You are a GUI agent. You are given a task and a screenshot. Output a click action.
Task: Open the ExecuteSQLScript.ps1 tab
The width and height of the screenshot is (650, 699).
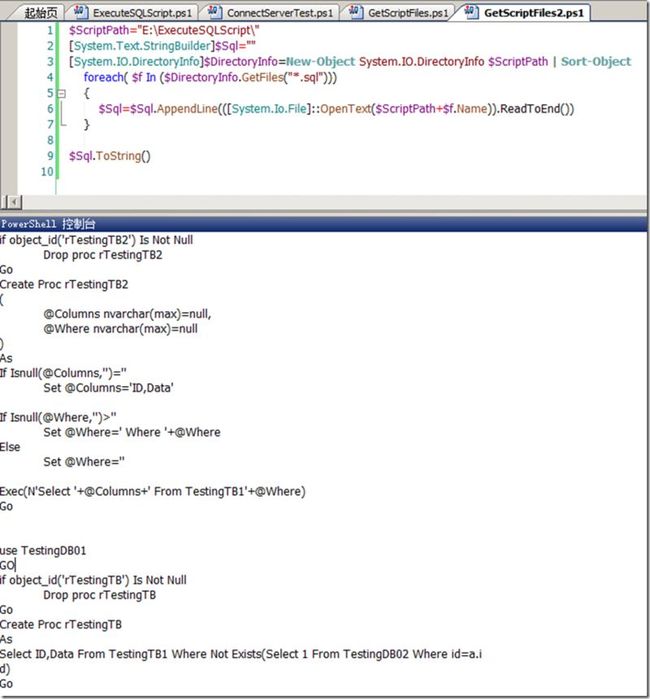click(x=142, y=13)
